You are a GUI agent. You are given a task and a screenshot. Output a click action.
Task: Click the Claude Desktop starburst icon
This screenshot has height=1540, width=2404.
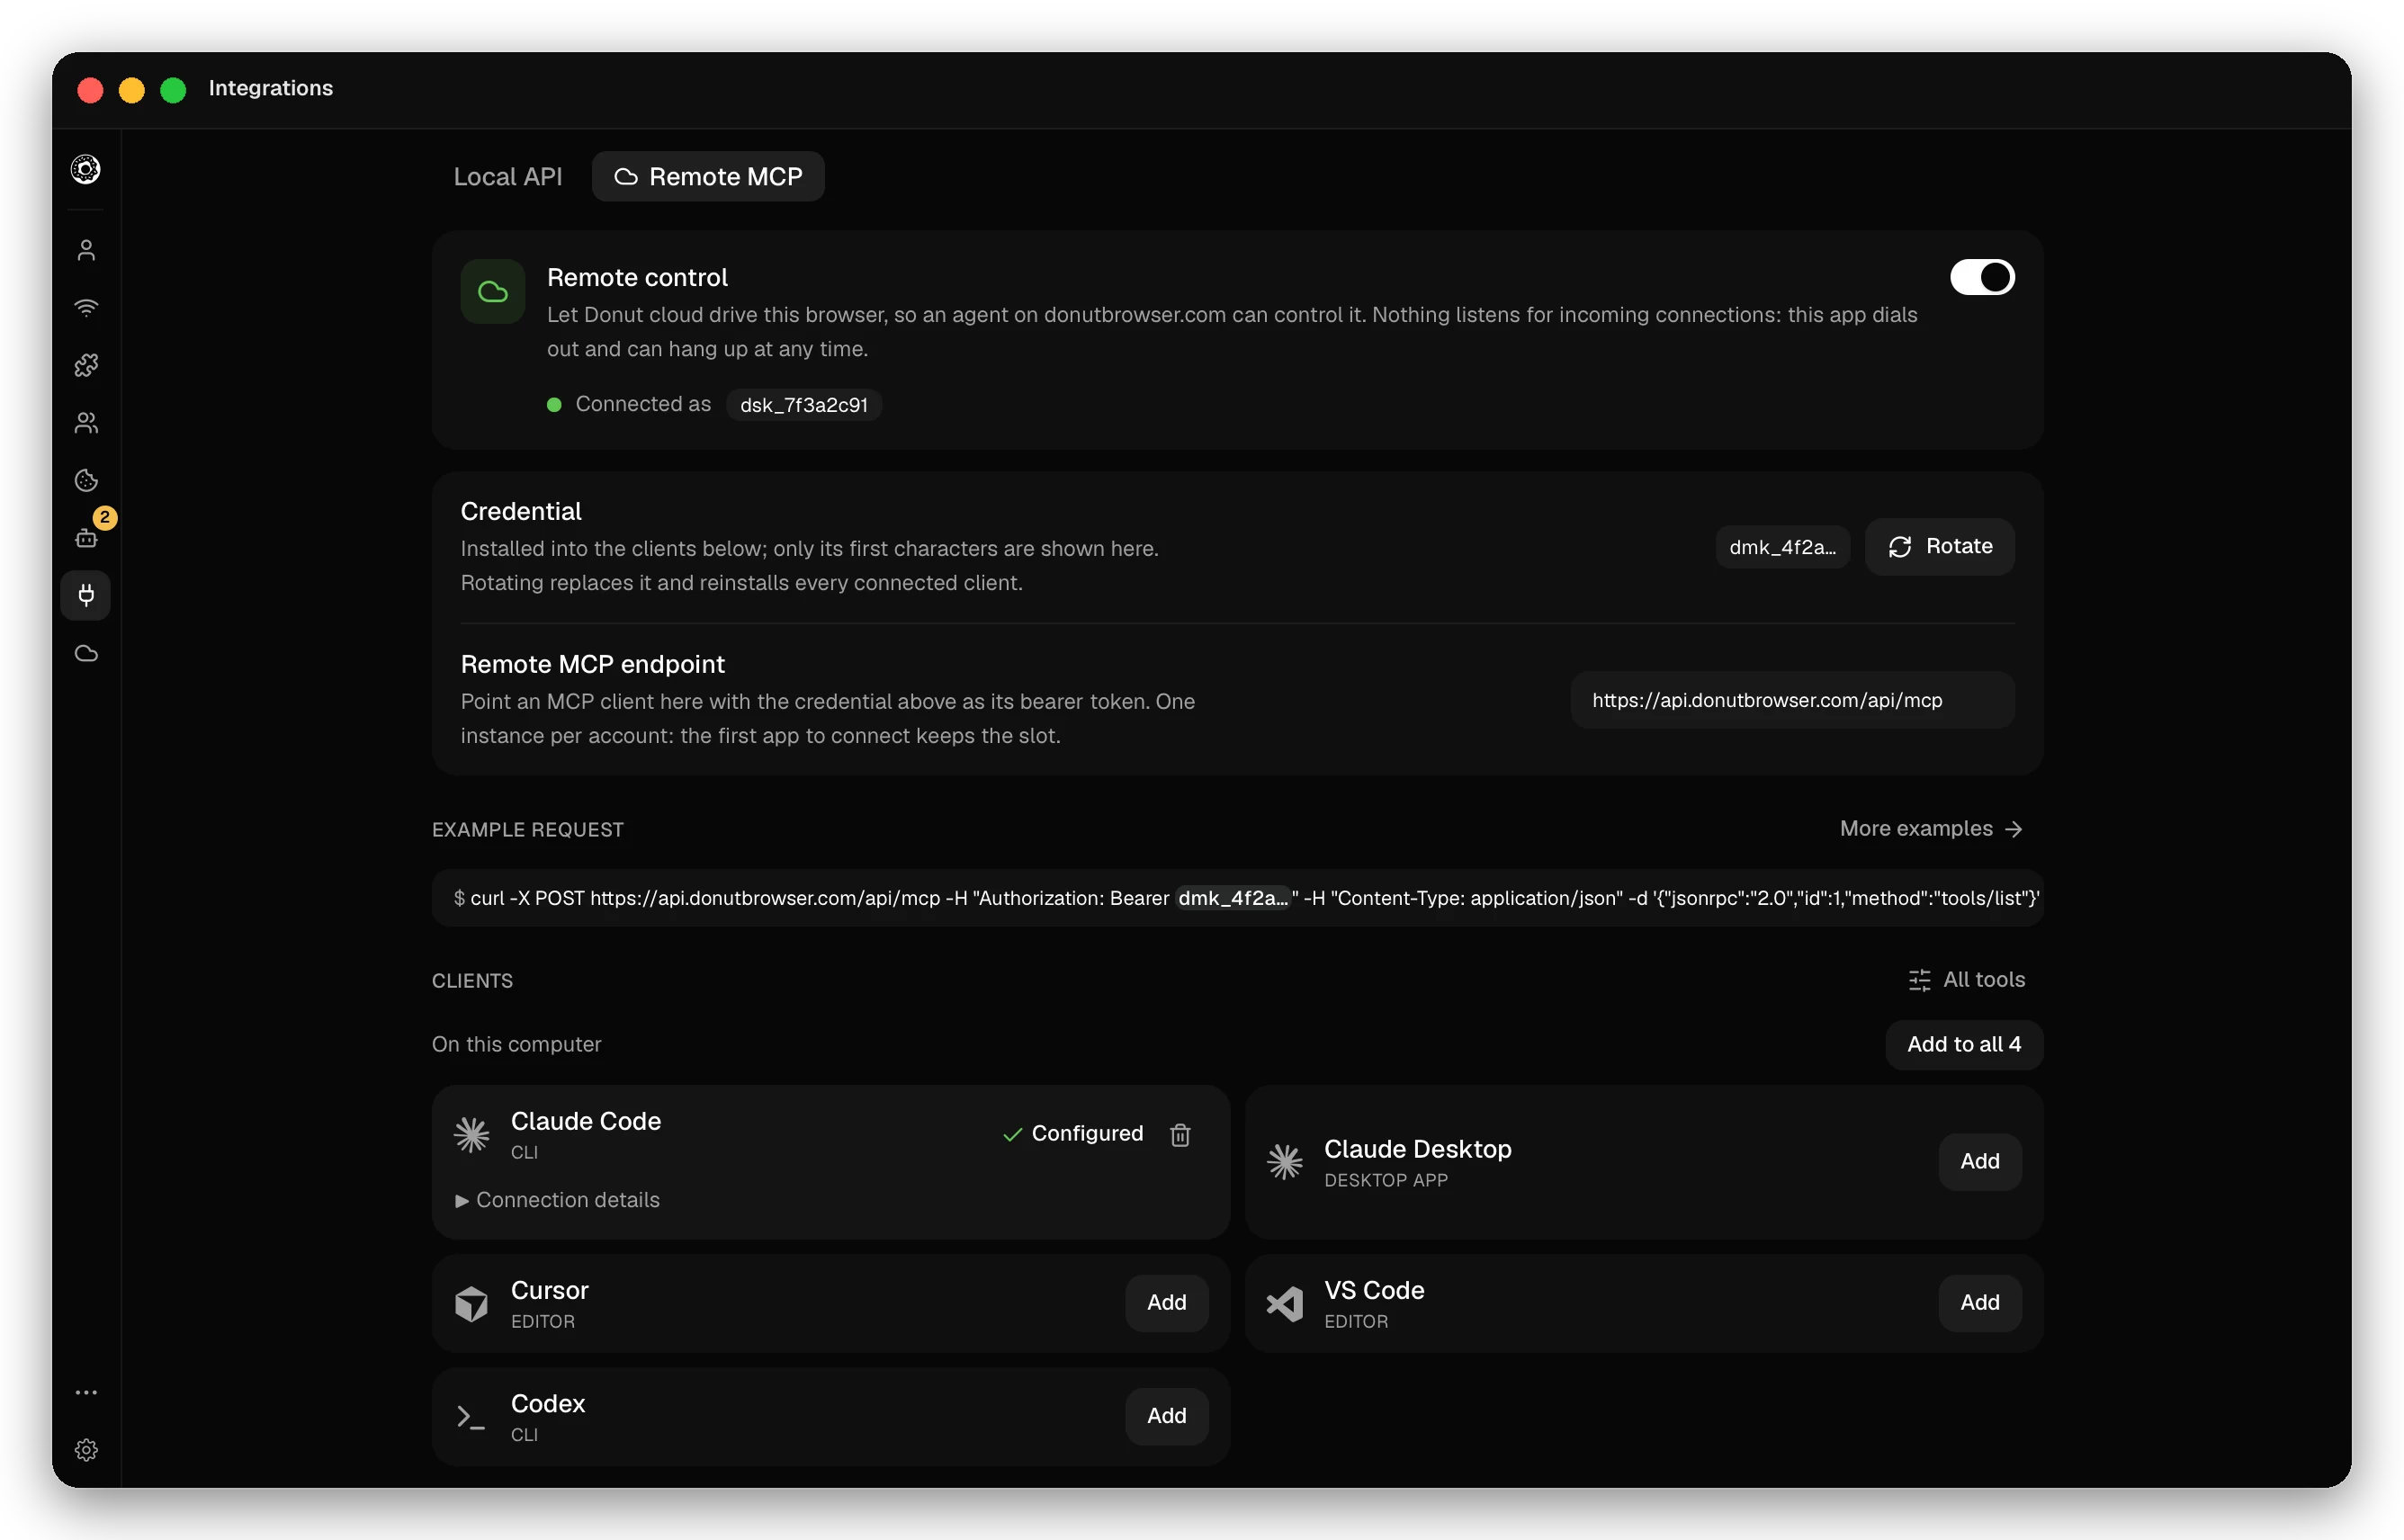[x=1284, y=1161]
